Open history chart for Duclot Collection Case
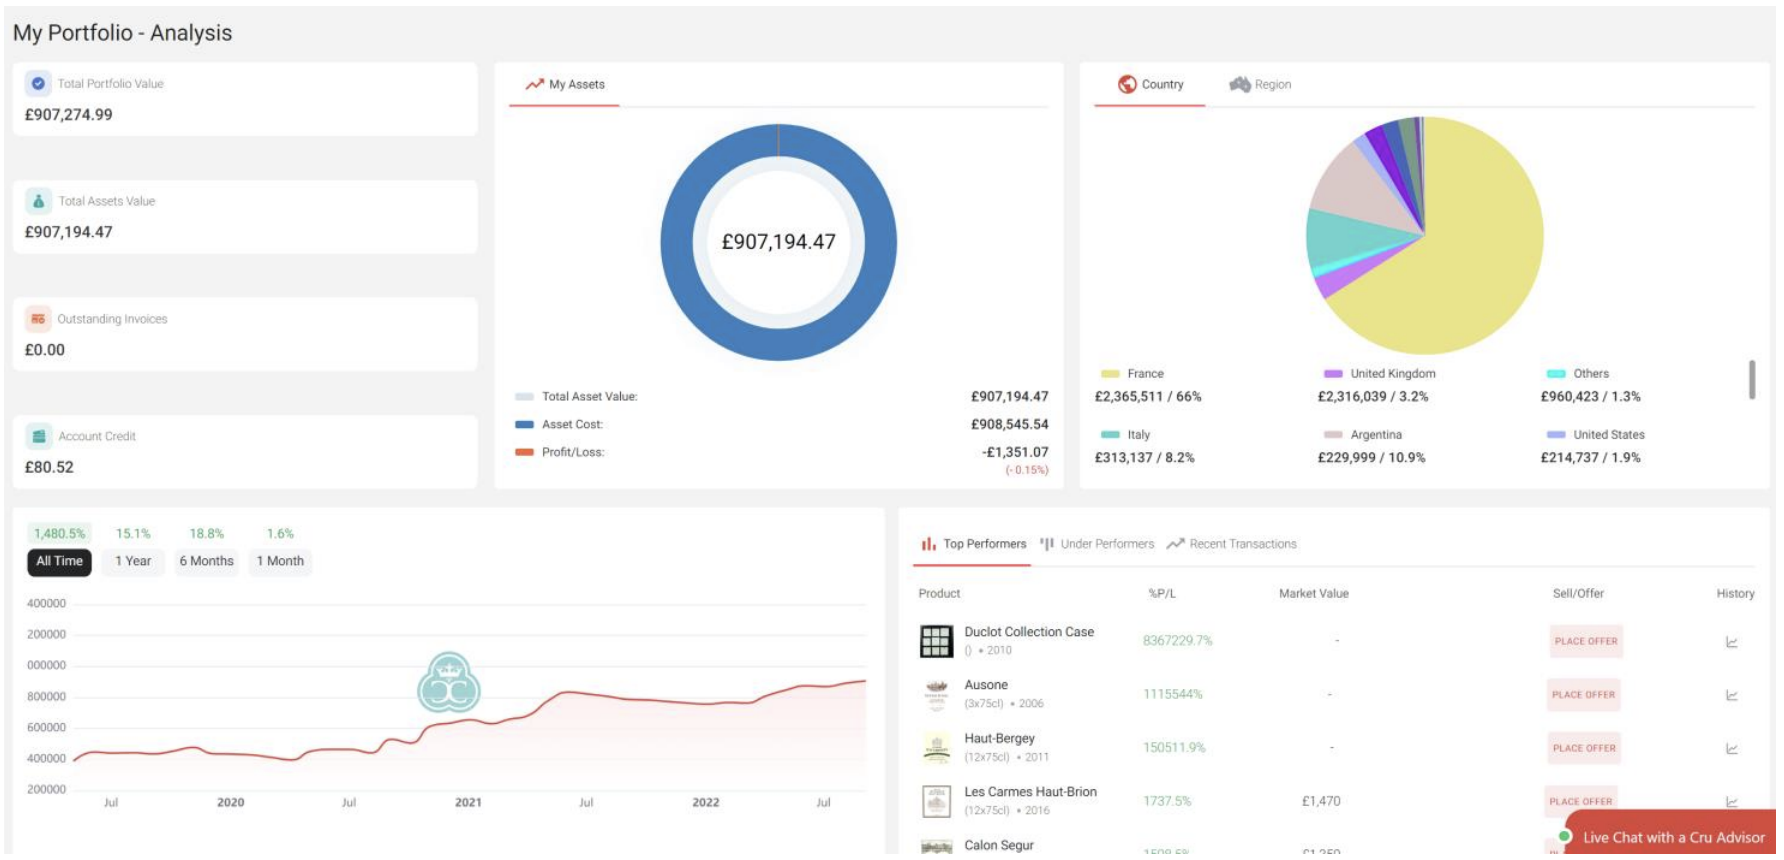 [x=1732, y=642]
